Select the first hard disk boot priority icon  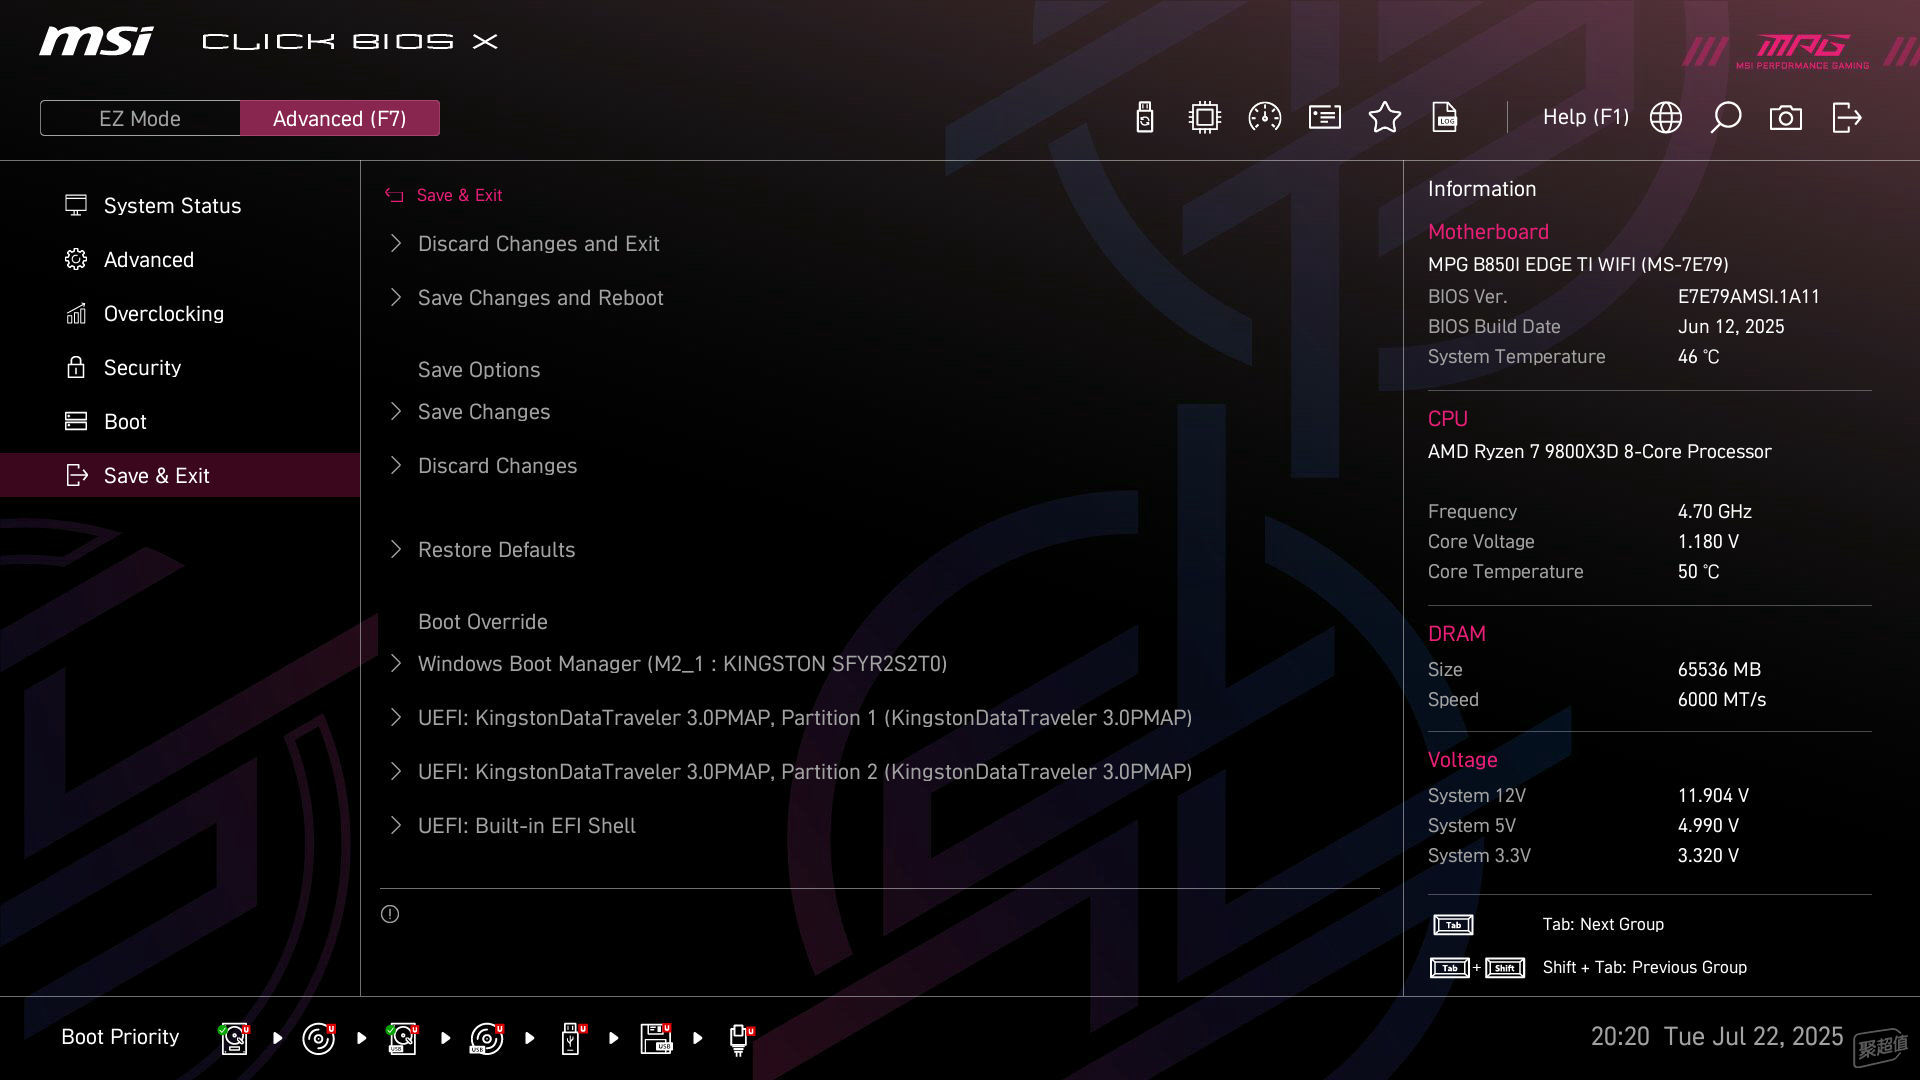pos(235,1038)
